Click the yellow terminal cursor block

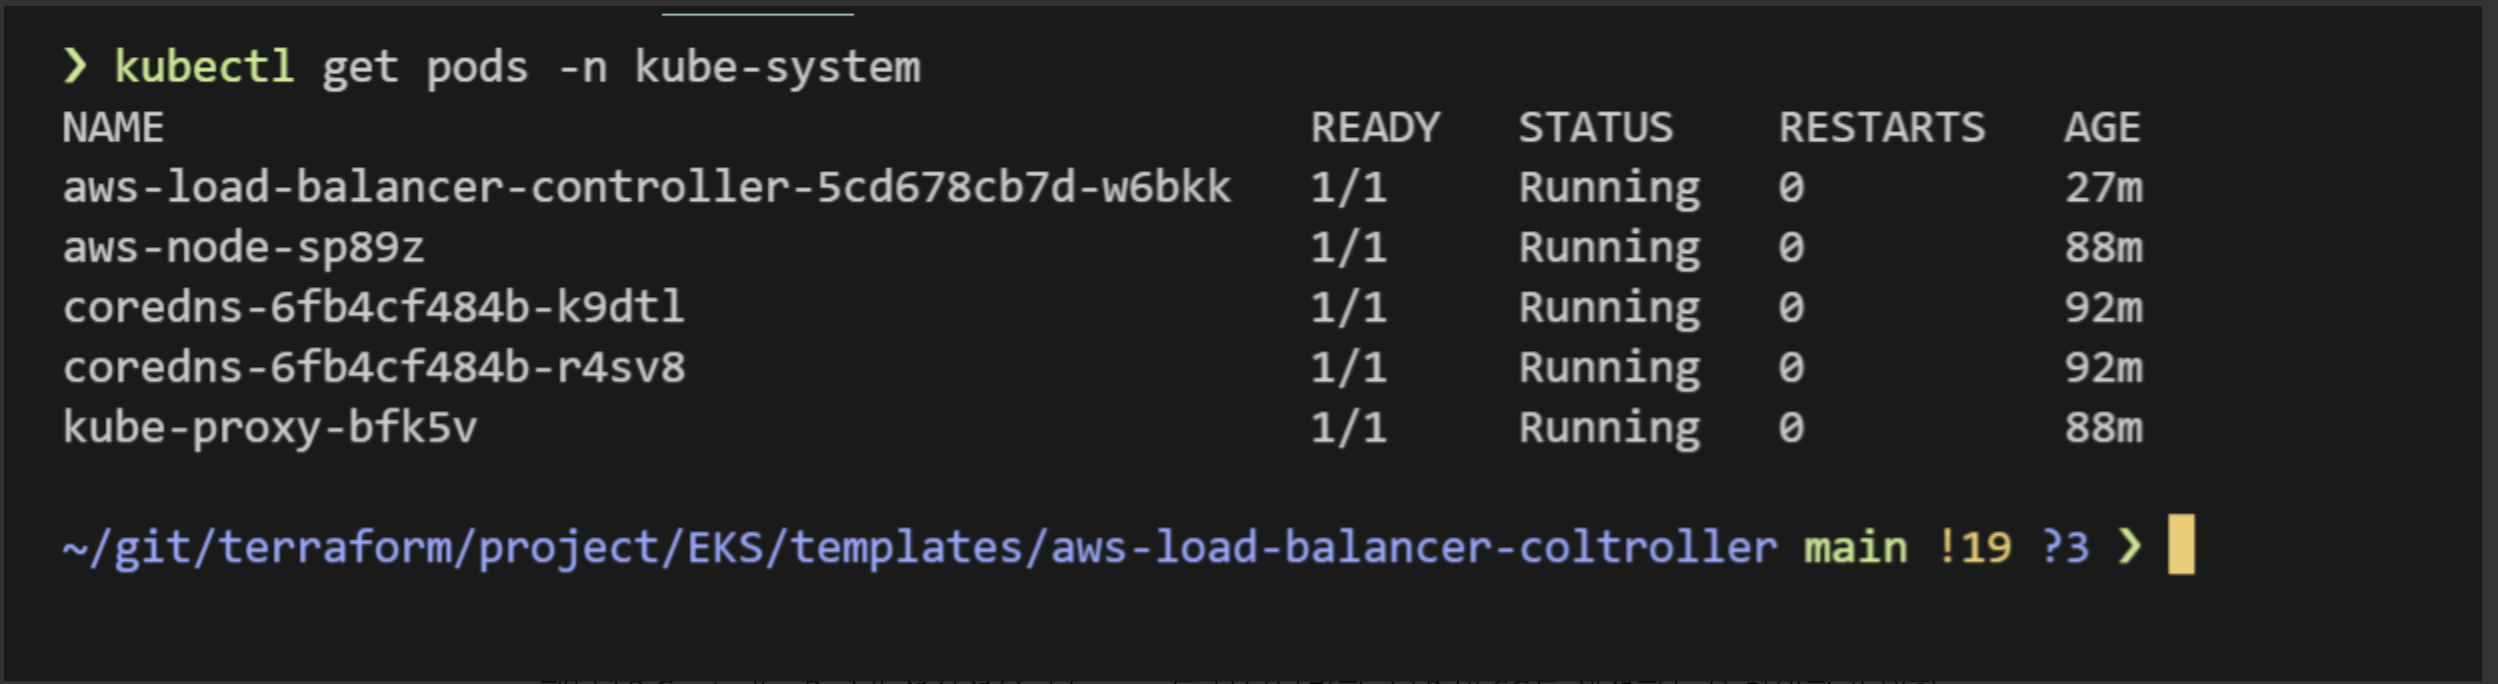[x=2181, y=545]
